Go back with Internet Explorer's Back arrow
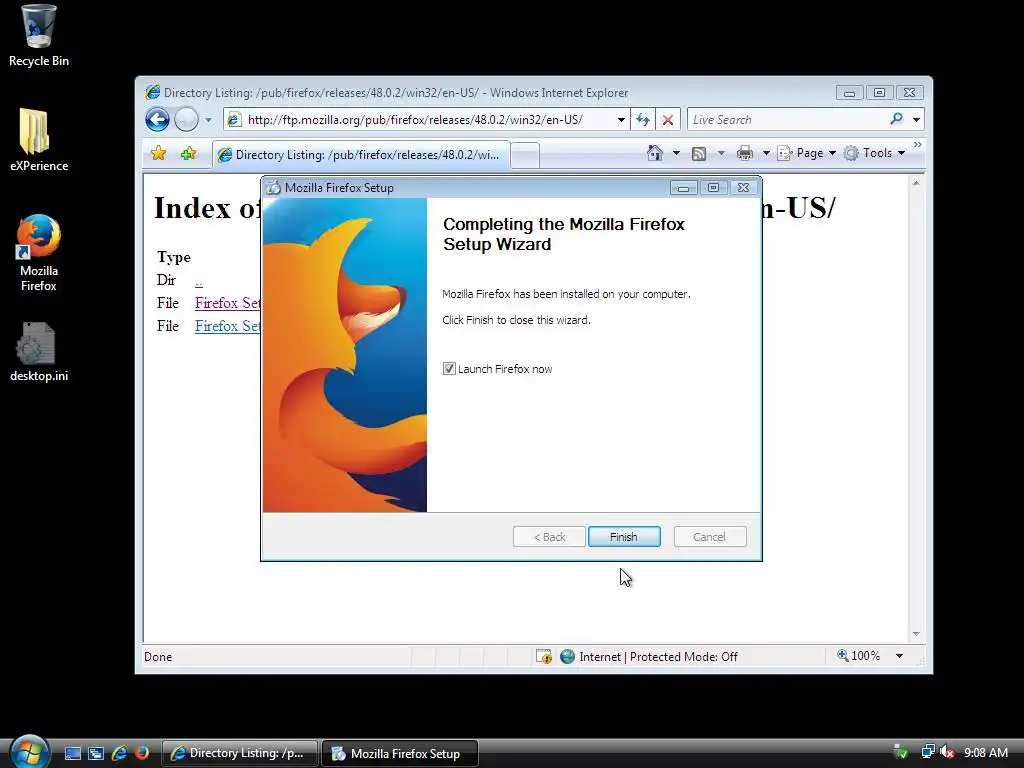The image size is (1024, 768). pyautogui.click(x=157, y=120)
